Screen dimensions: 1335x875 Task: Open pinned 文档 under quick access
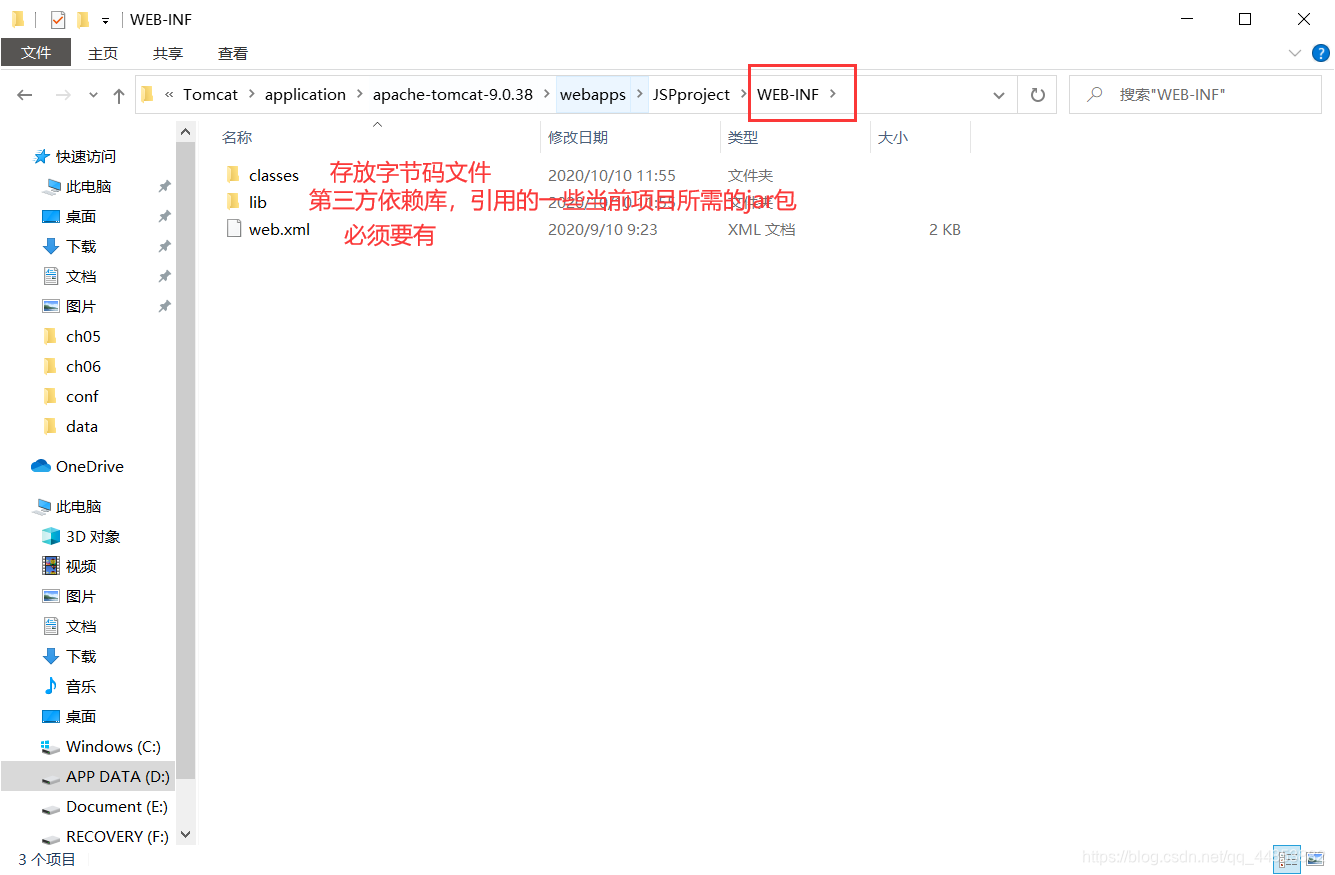(81, 276)
